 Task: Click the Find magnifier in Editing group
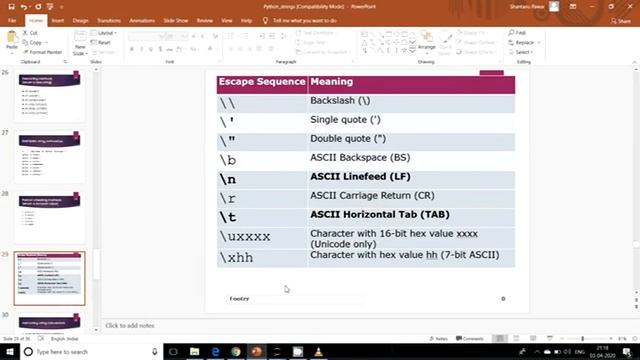[511, 33]
